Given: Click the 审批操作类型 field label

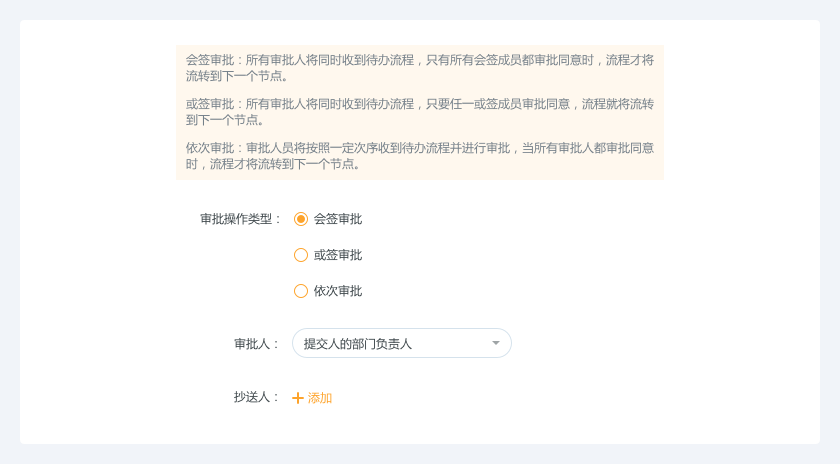Looking at the screenshot, I should click(241, 219).
